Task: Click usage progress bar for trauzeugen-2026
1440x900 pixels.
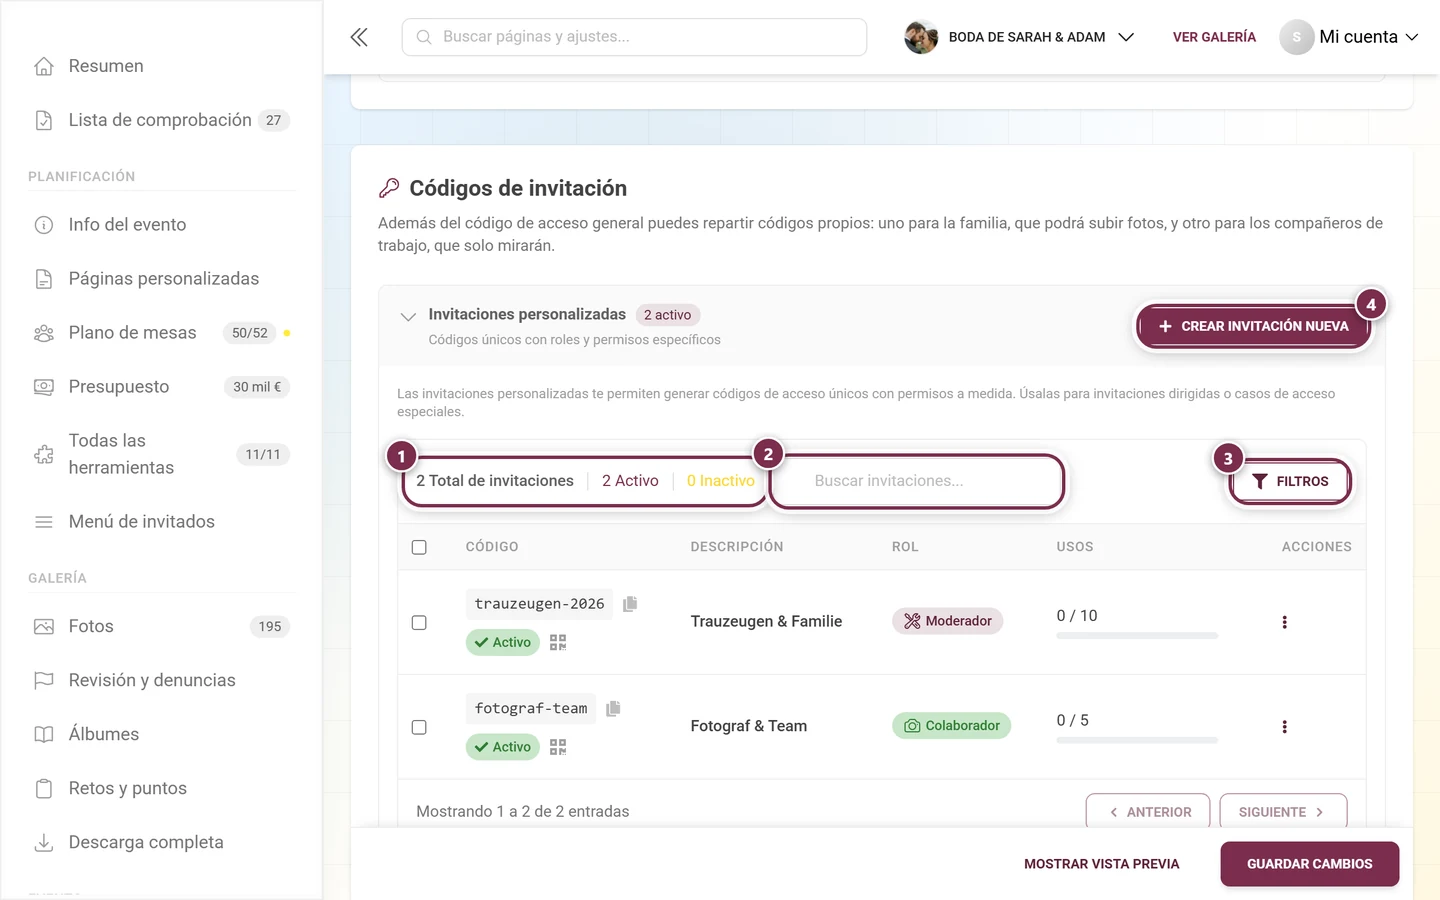Action: click(x=1137, y=636)
